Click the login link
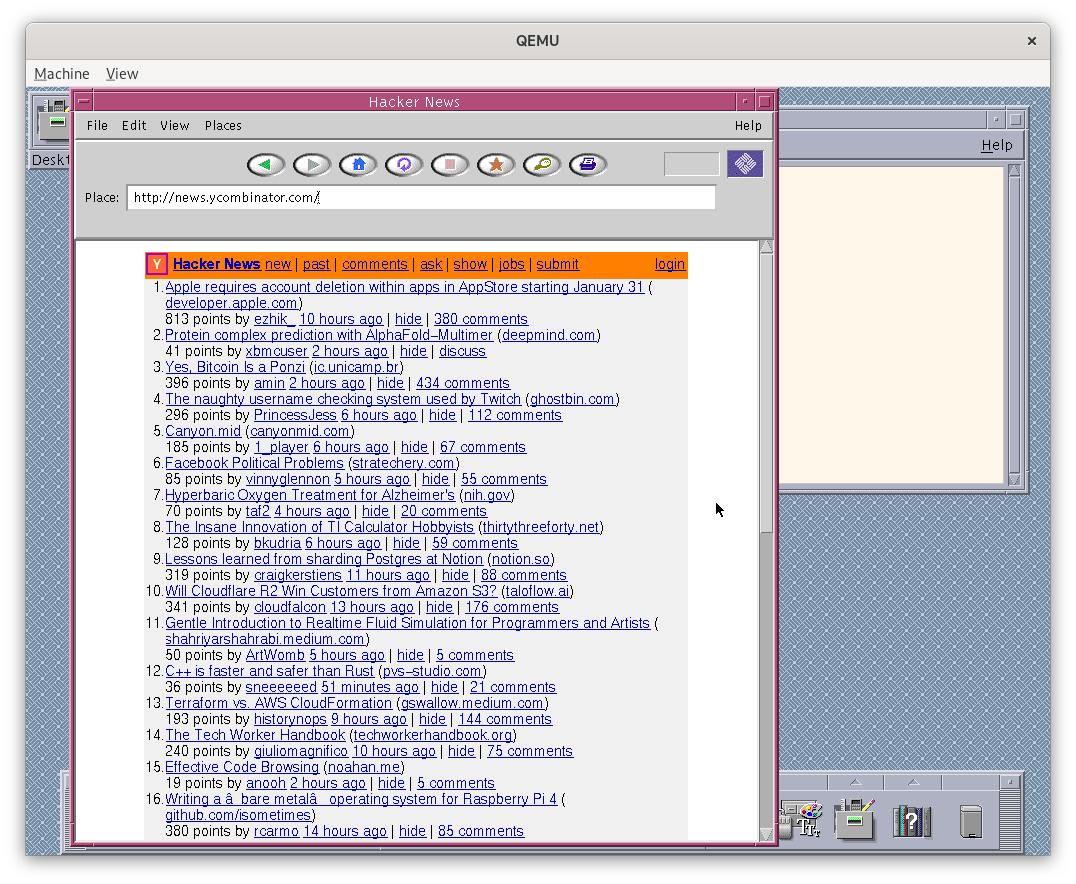1076x884 pixels. [670, 264]
